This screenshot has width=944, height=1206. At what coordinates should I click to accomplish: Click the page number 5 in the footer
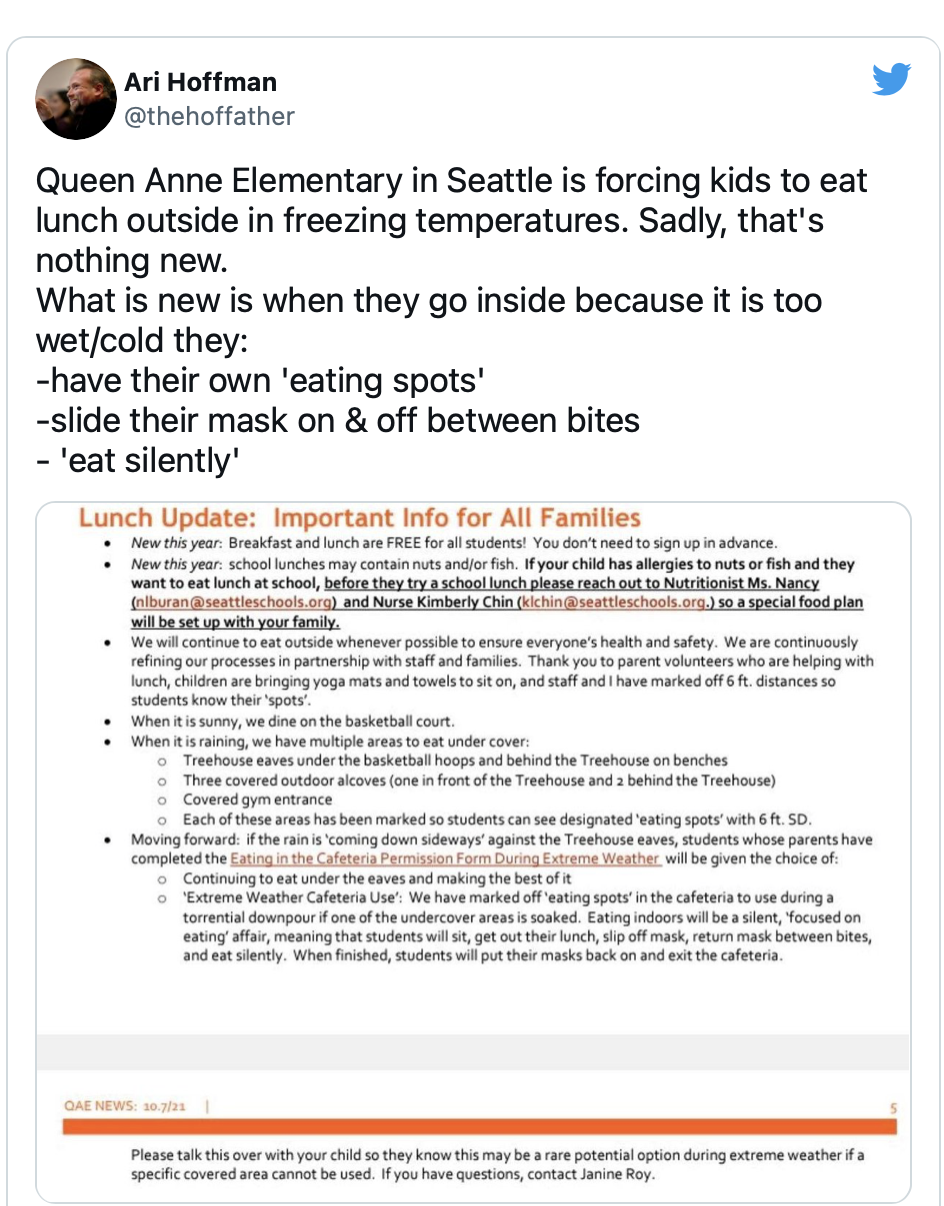point(893,1108)
